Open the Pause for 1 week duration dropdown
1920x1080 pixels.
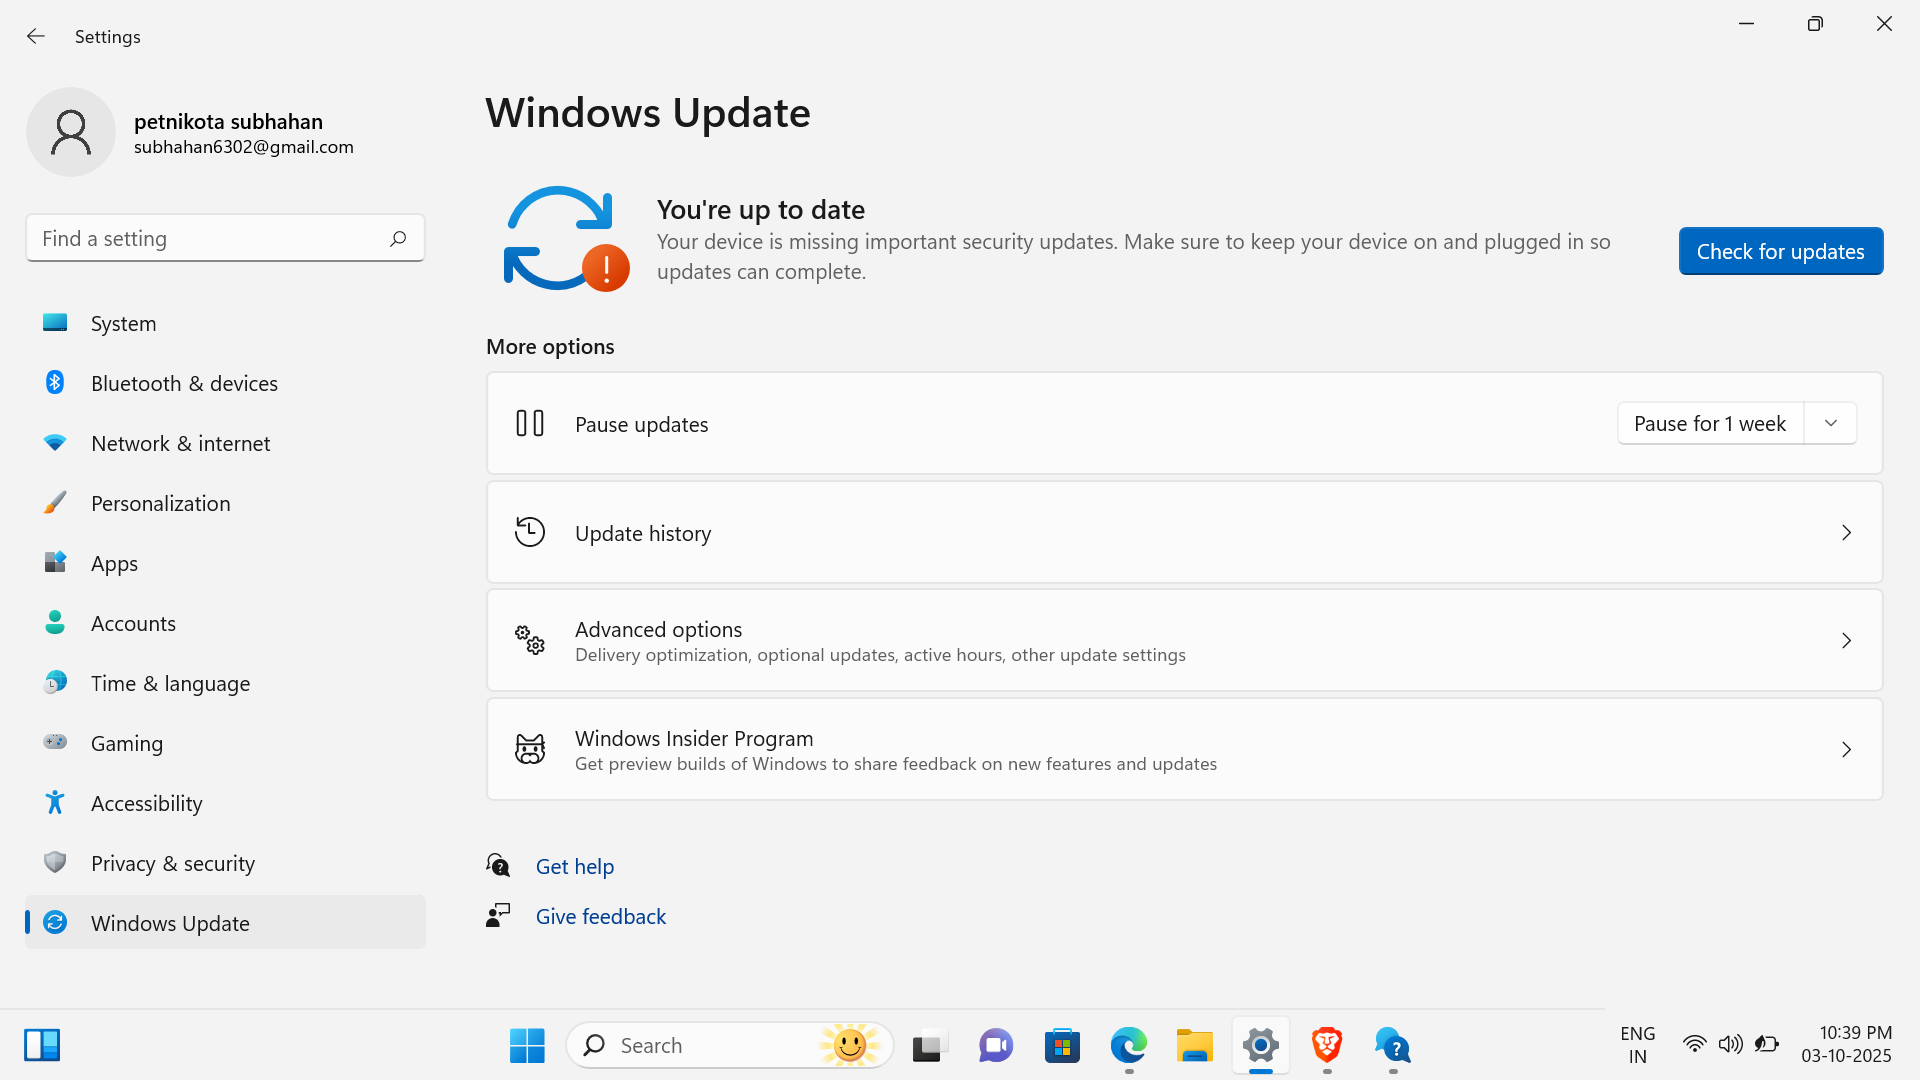coord(1830,423)
